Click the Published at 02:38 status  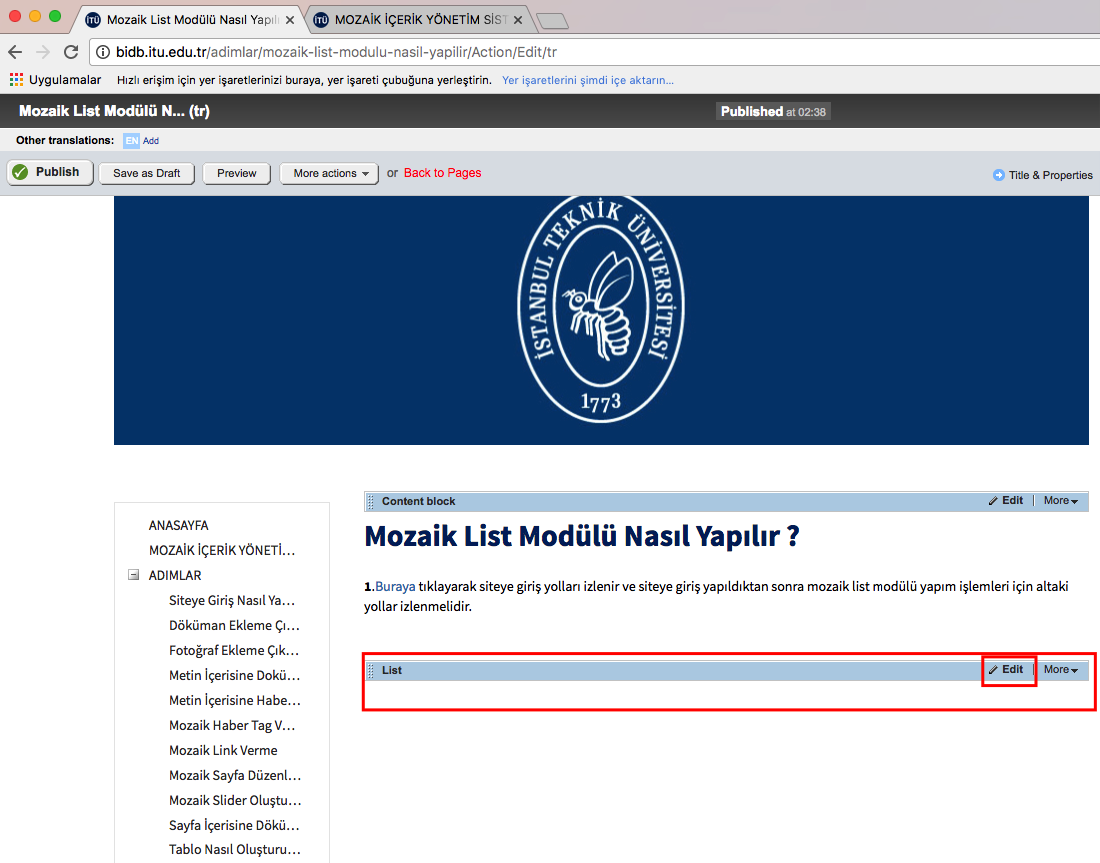[773, 112]
